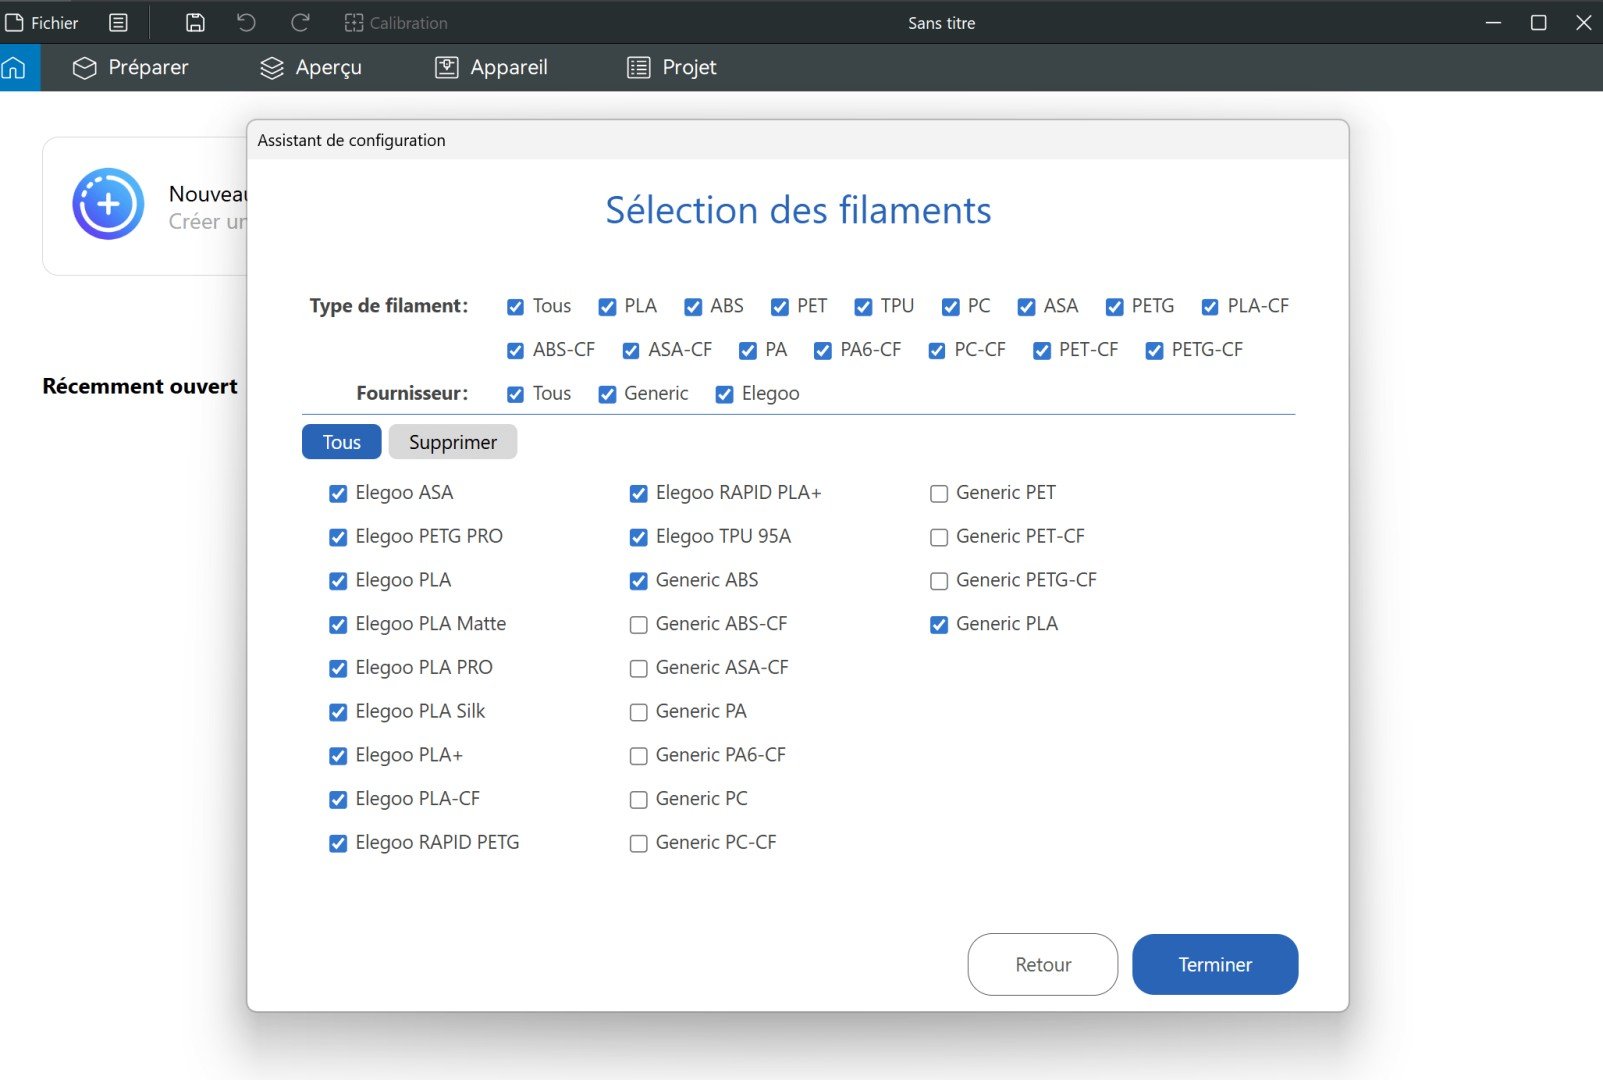Click the undo arrow icon
Image resolution: width=1603 pixels, height=1080 pixels.
(x=246, y=22)
